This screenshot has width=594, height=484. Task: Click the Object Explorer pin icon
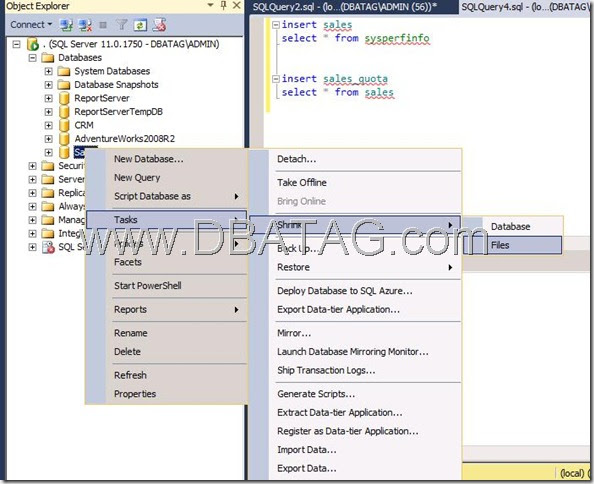click(223, 5)
